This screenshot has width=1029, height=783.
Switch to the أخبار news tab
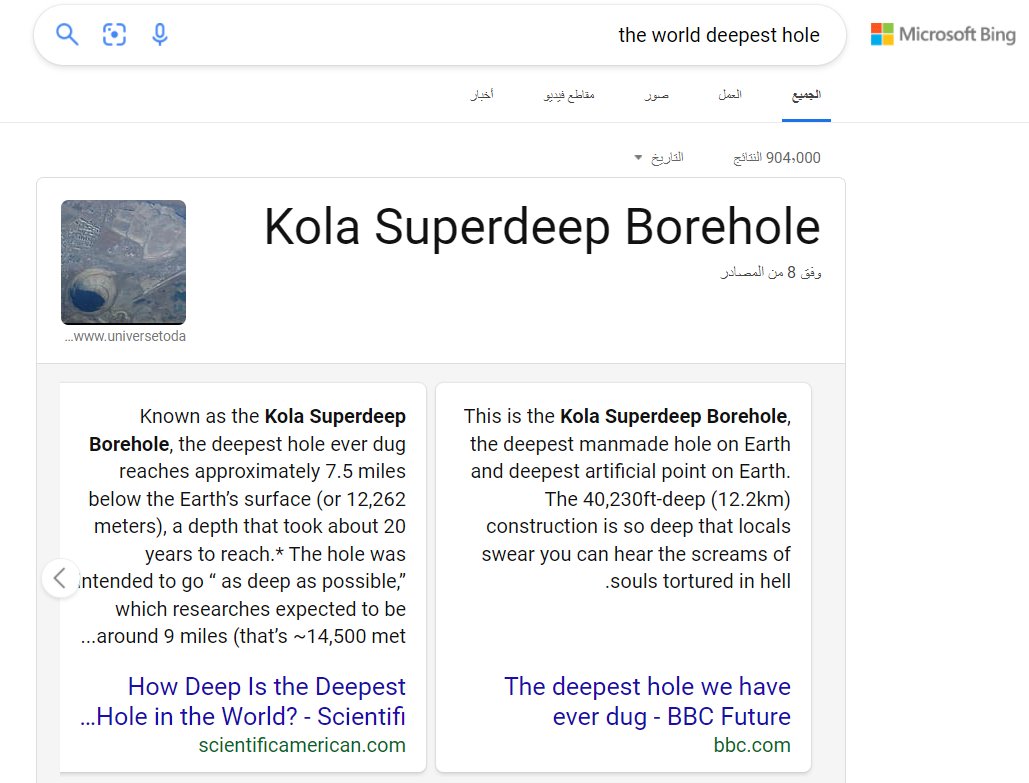point(482,95)
